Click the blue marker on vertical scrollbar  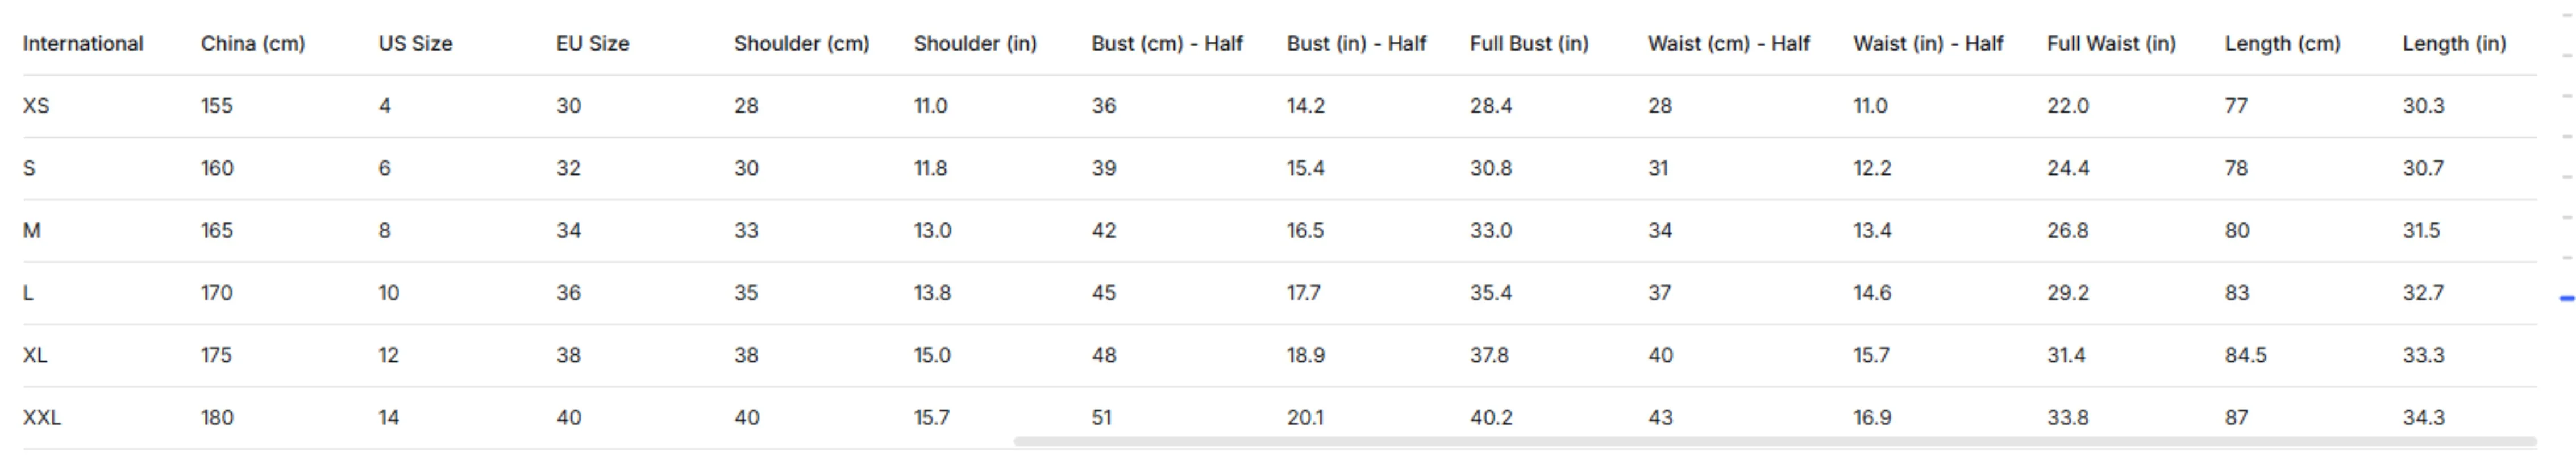(2566, 298)
